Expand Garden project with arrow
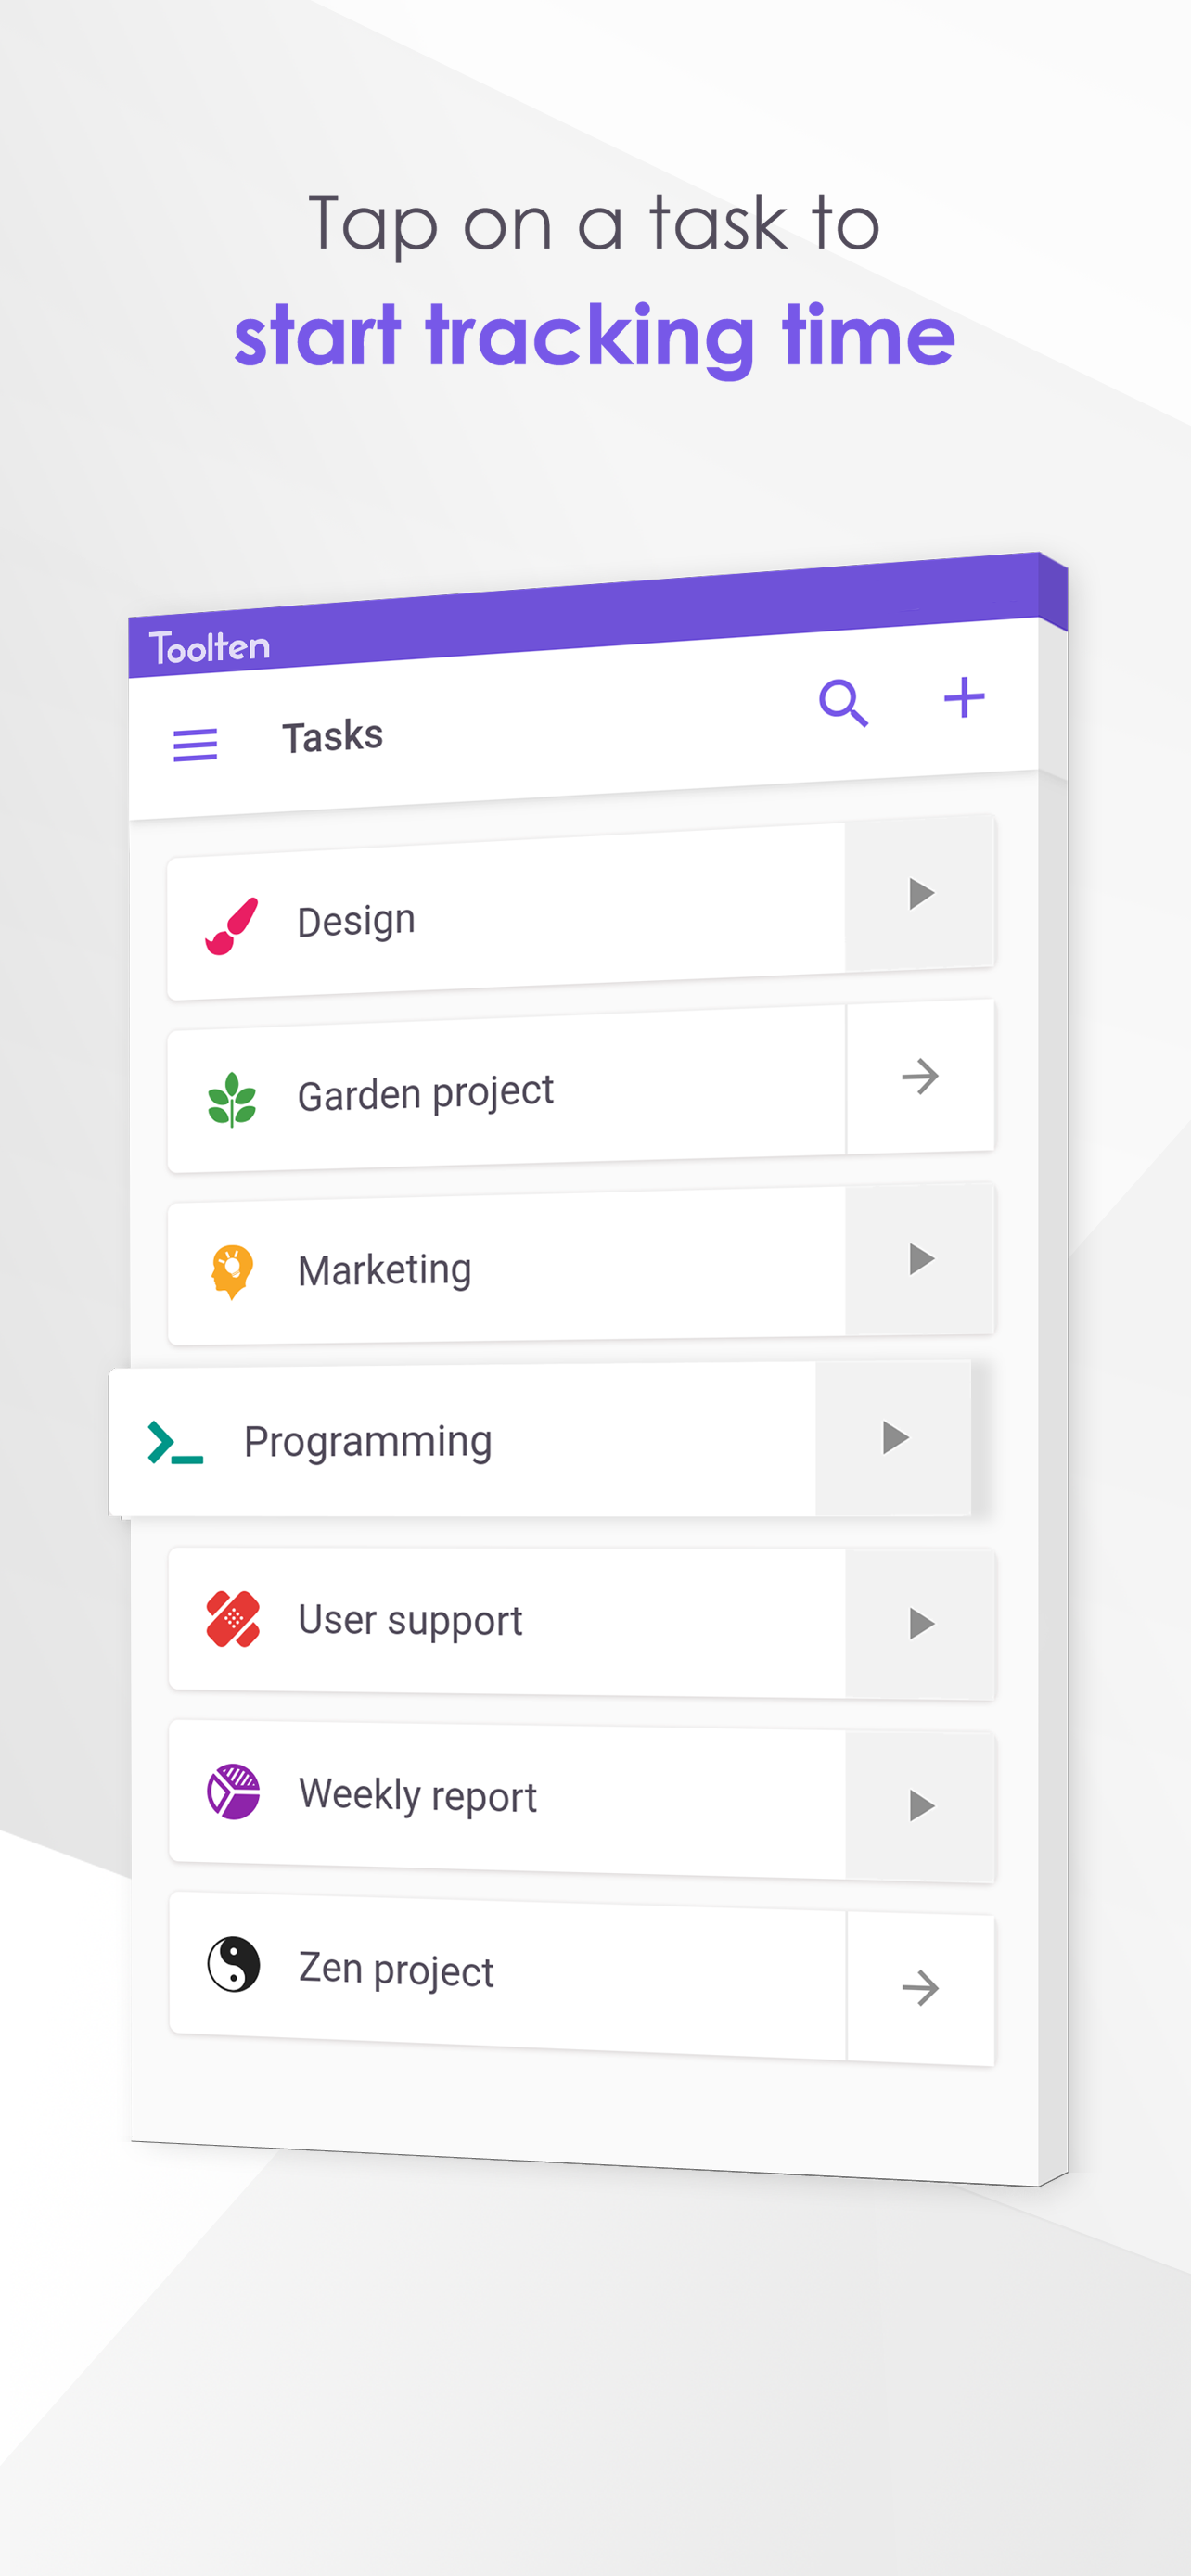This screenshot has height=2576, width=1191. point(920,1077)
